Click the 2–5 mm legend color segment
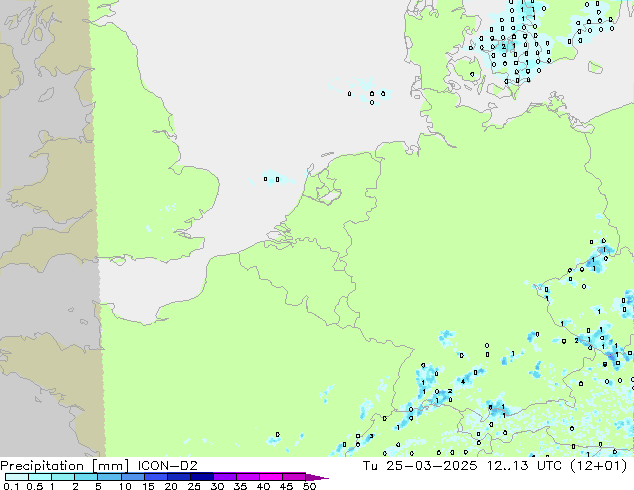 pos(86,477)
